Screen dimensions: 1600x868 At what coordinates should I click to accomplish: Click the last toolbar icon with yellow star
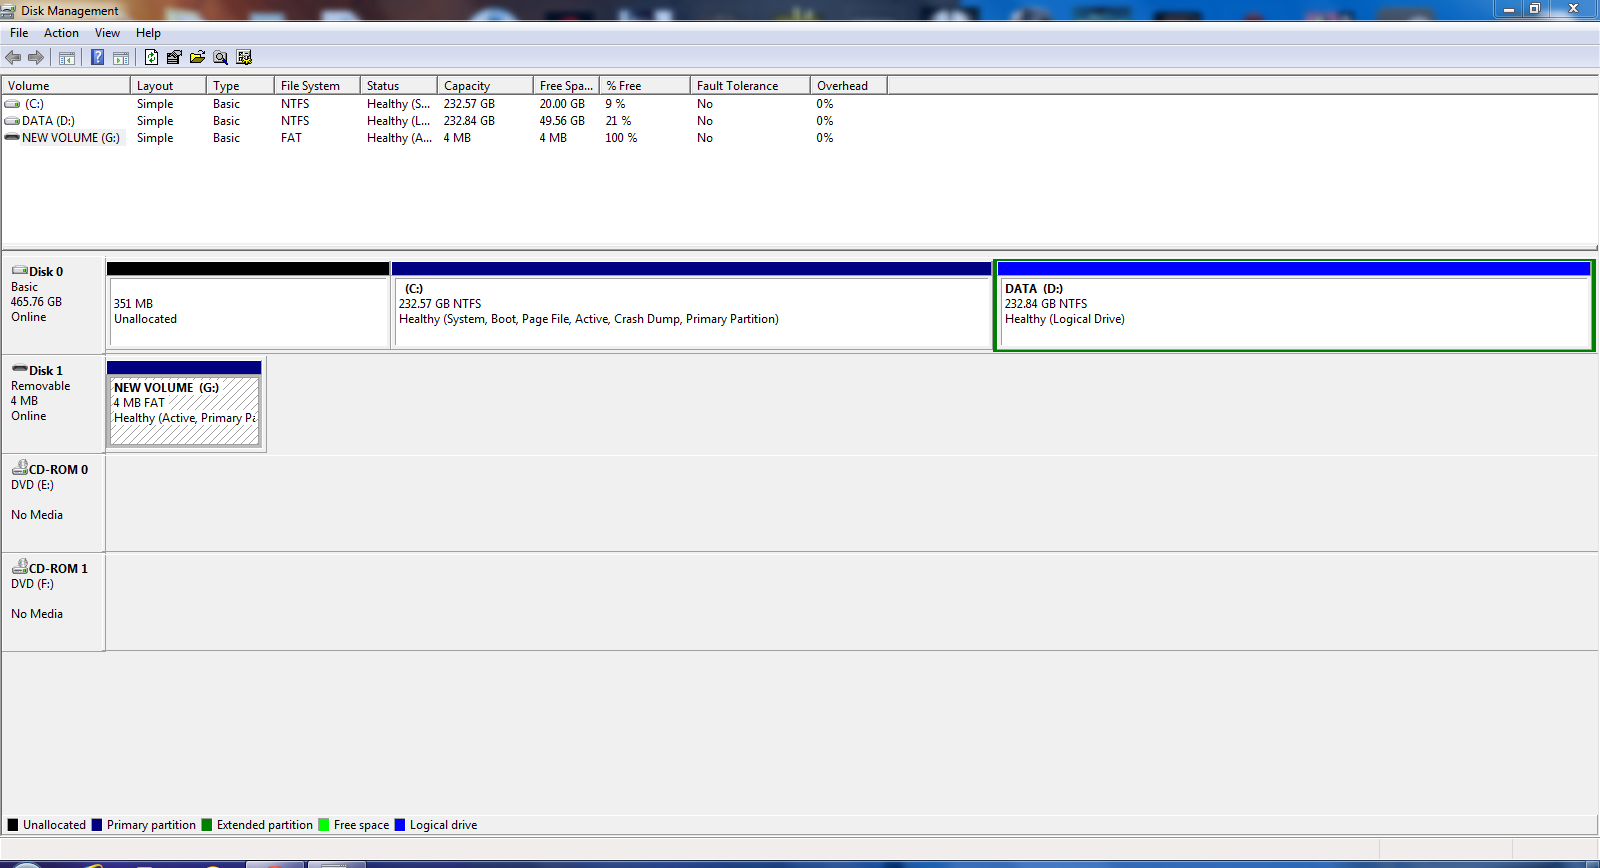click(x=244, y=58)
